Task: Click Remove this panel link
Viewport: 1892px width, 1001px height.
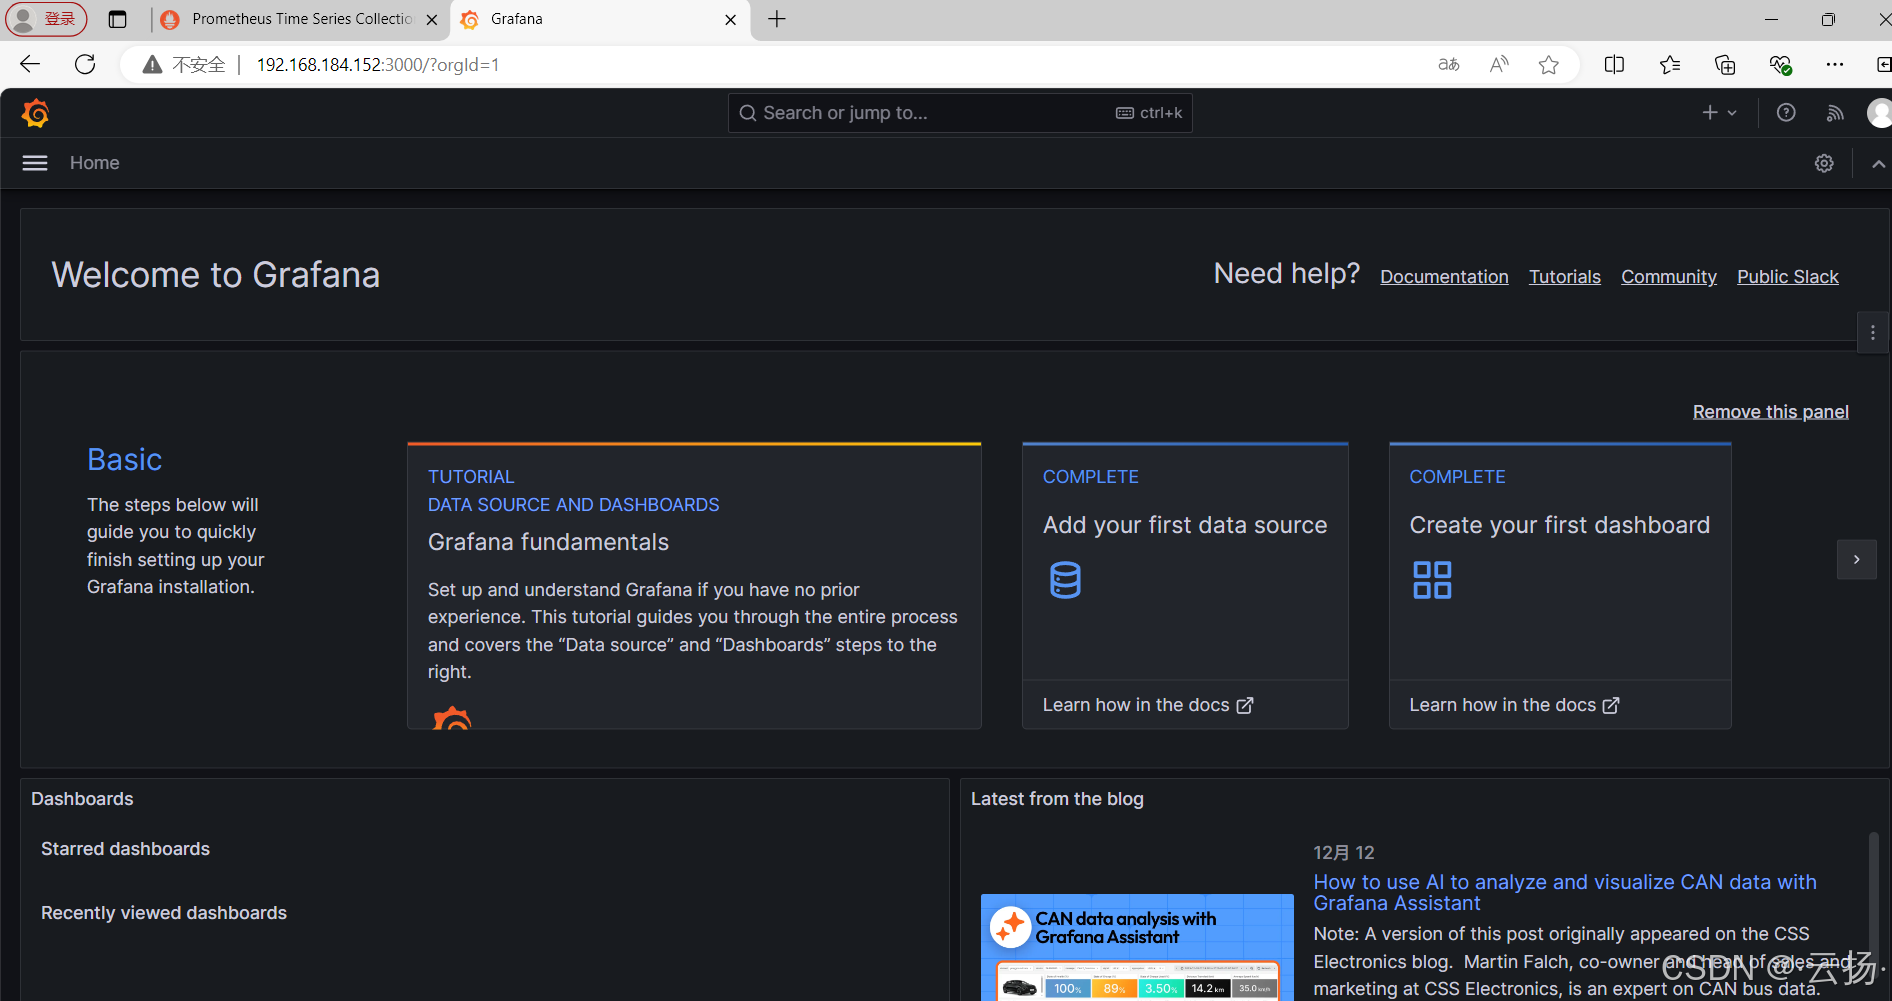Action: click(x=1770, y=412)
